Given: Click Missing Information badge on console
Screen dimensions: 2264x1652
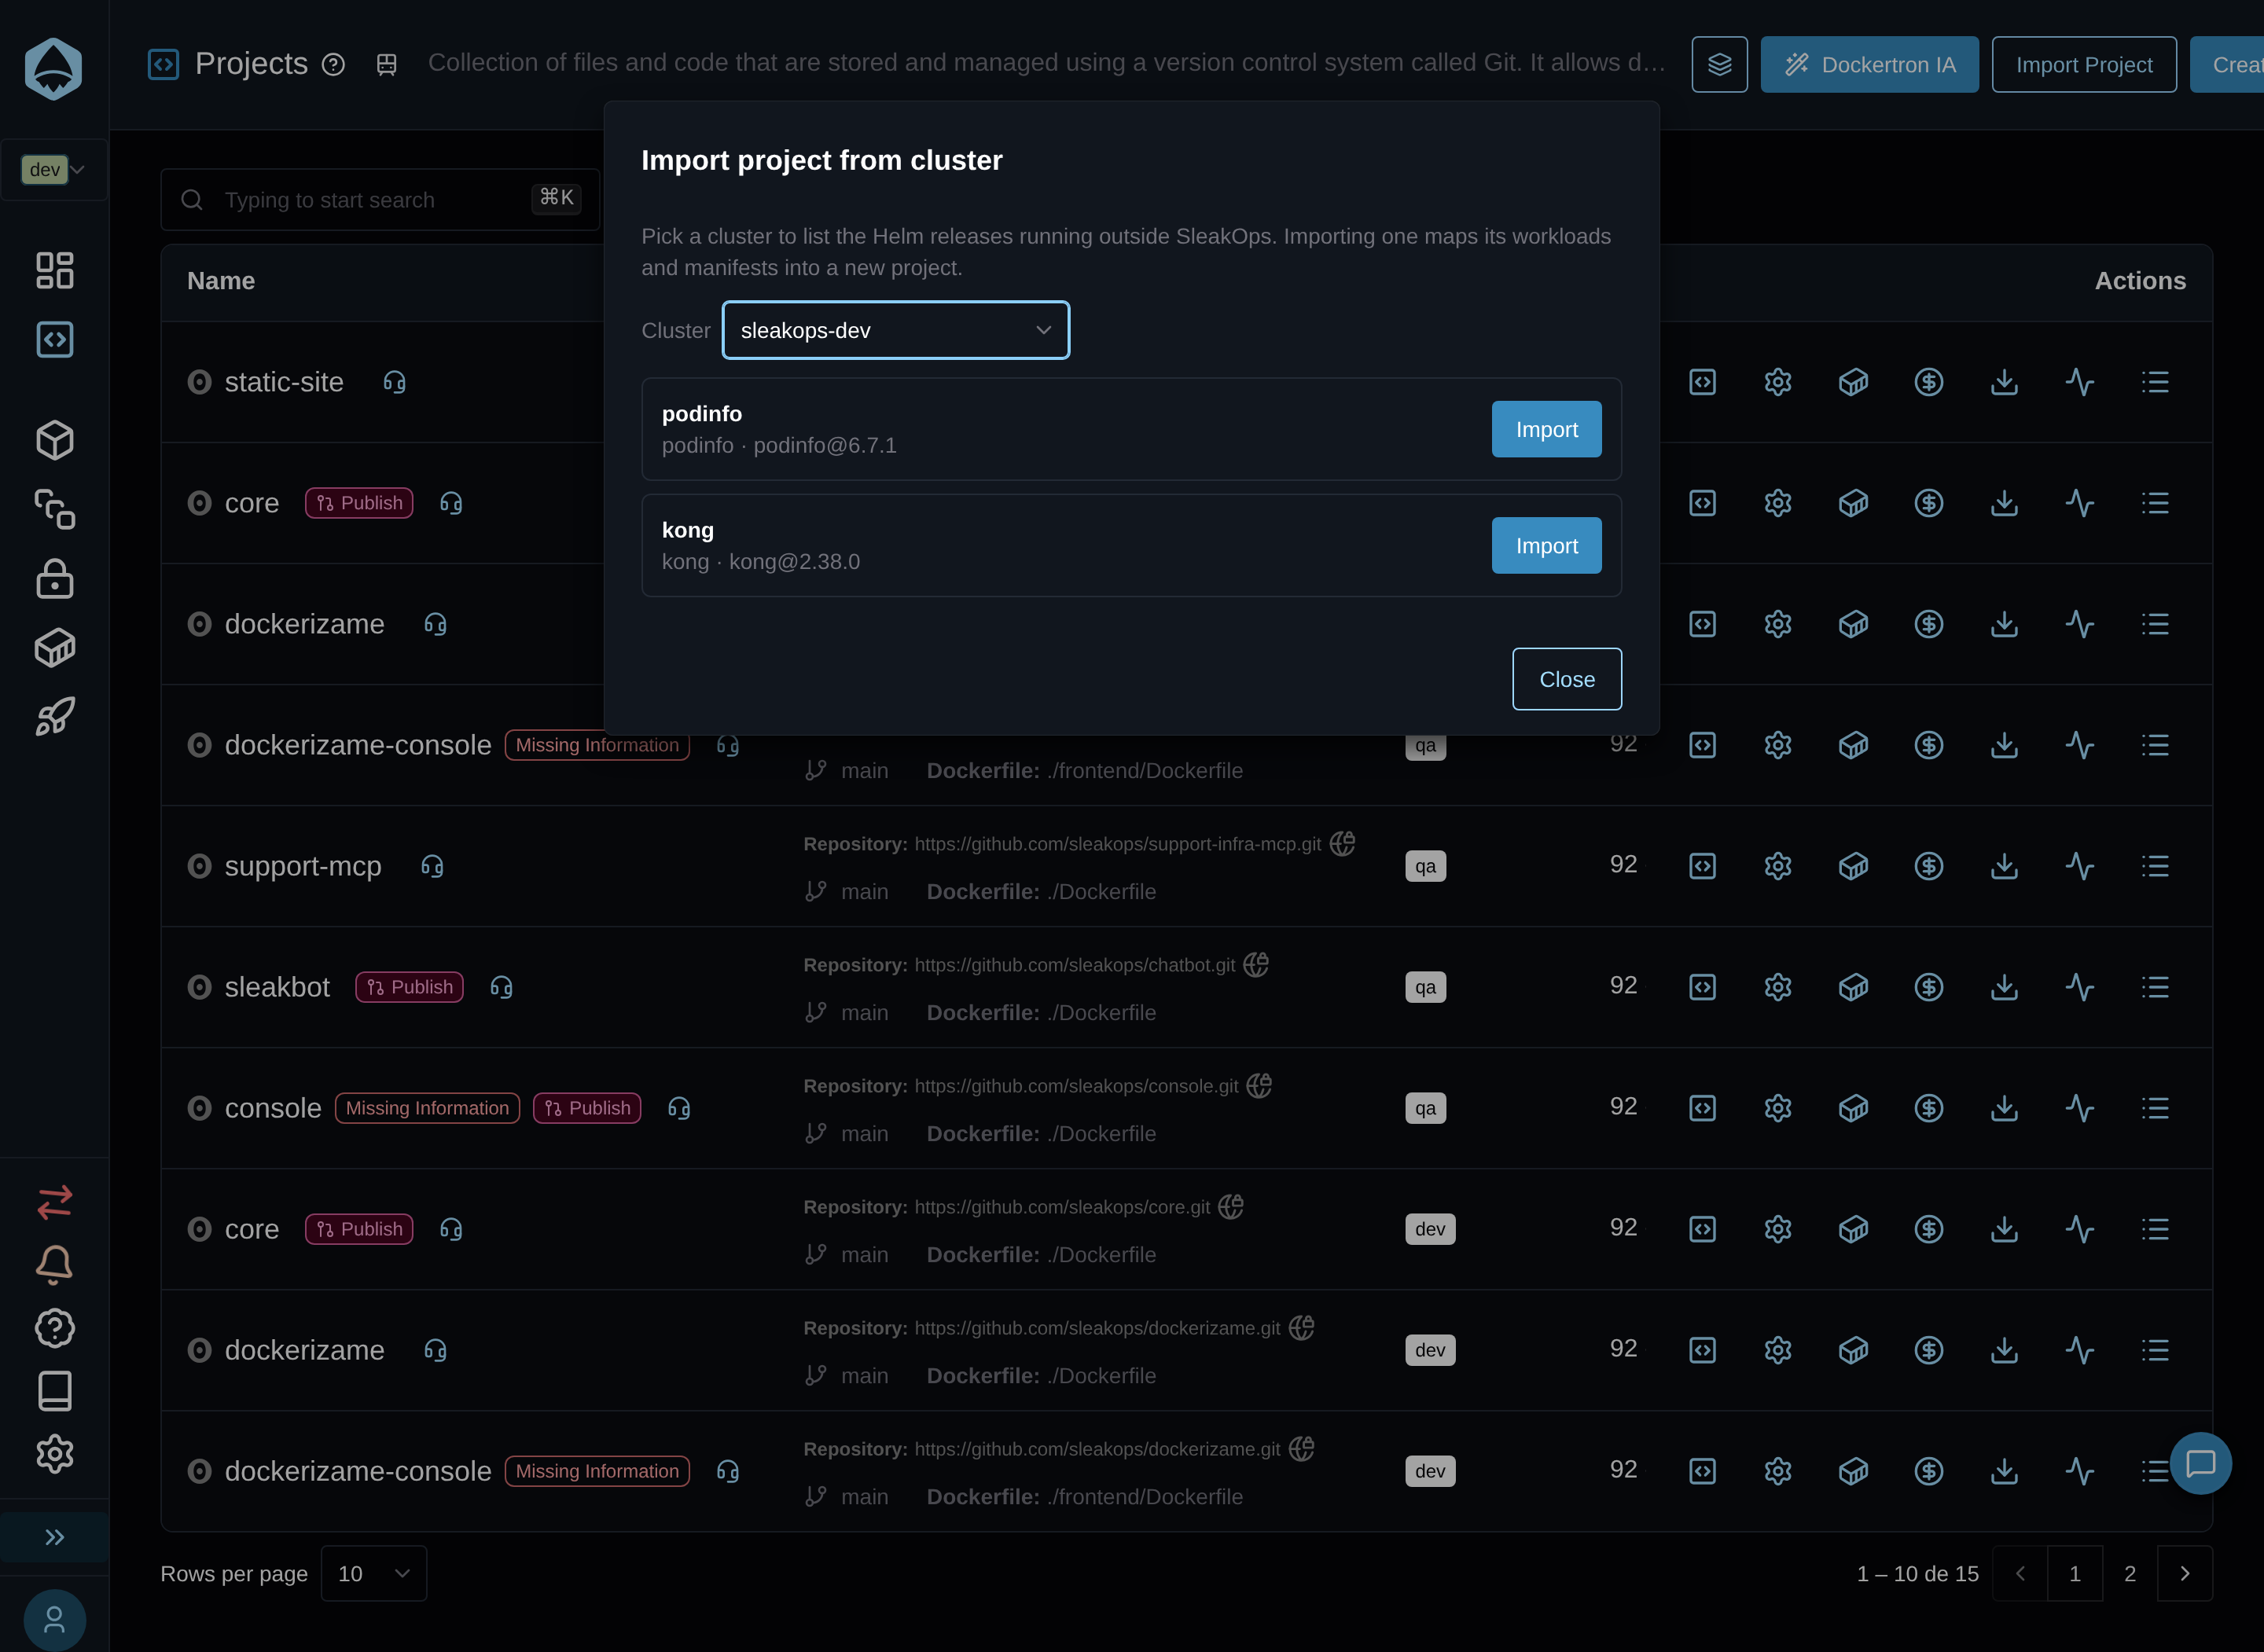Looking at the screenshot, I should point(427,1108).
